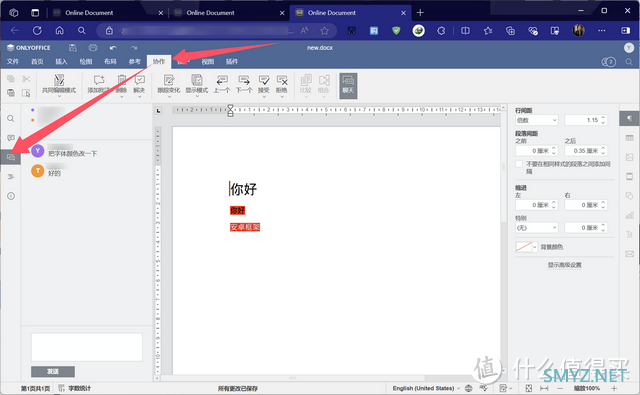This screenshot has height=395, width=640.
Task: Switch to the 参考 (References) tab
Action: (135, 62)
